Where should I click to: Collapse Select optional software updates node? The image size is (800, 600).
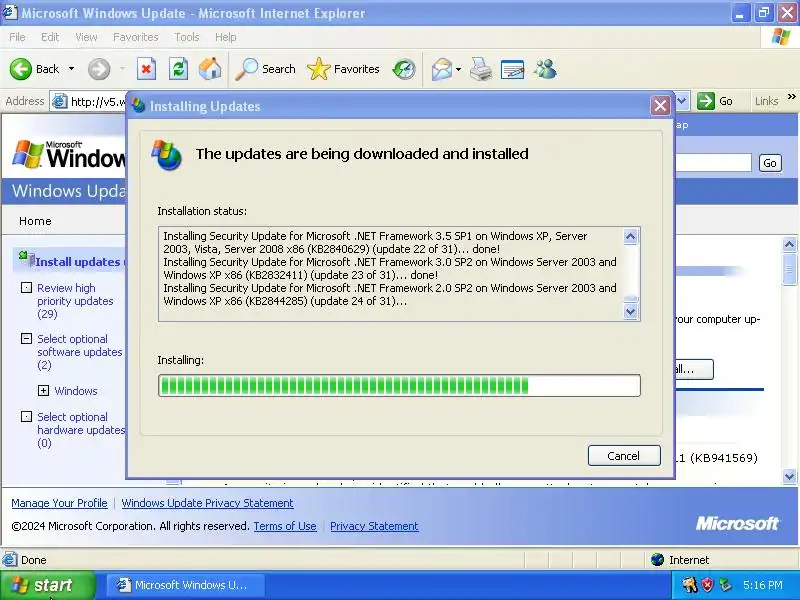pyautogui.click(x=26, y=338)
